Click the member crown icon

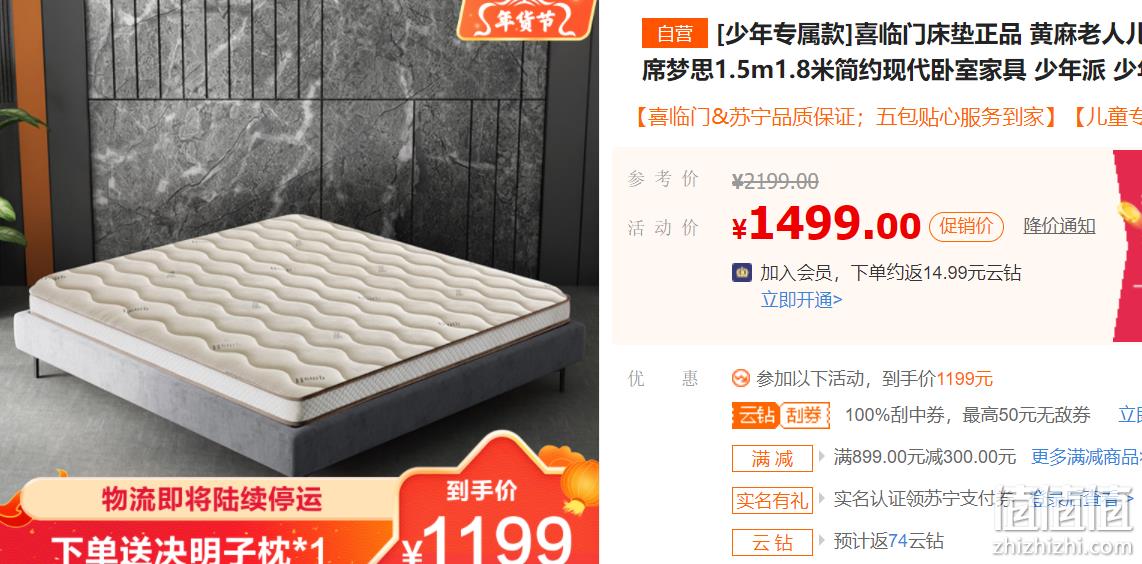coord(741,273)
